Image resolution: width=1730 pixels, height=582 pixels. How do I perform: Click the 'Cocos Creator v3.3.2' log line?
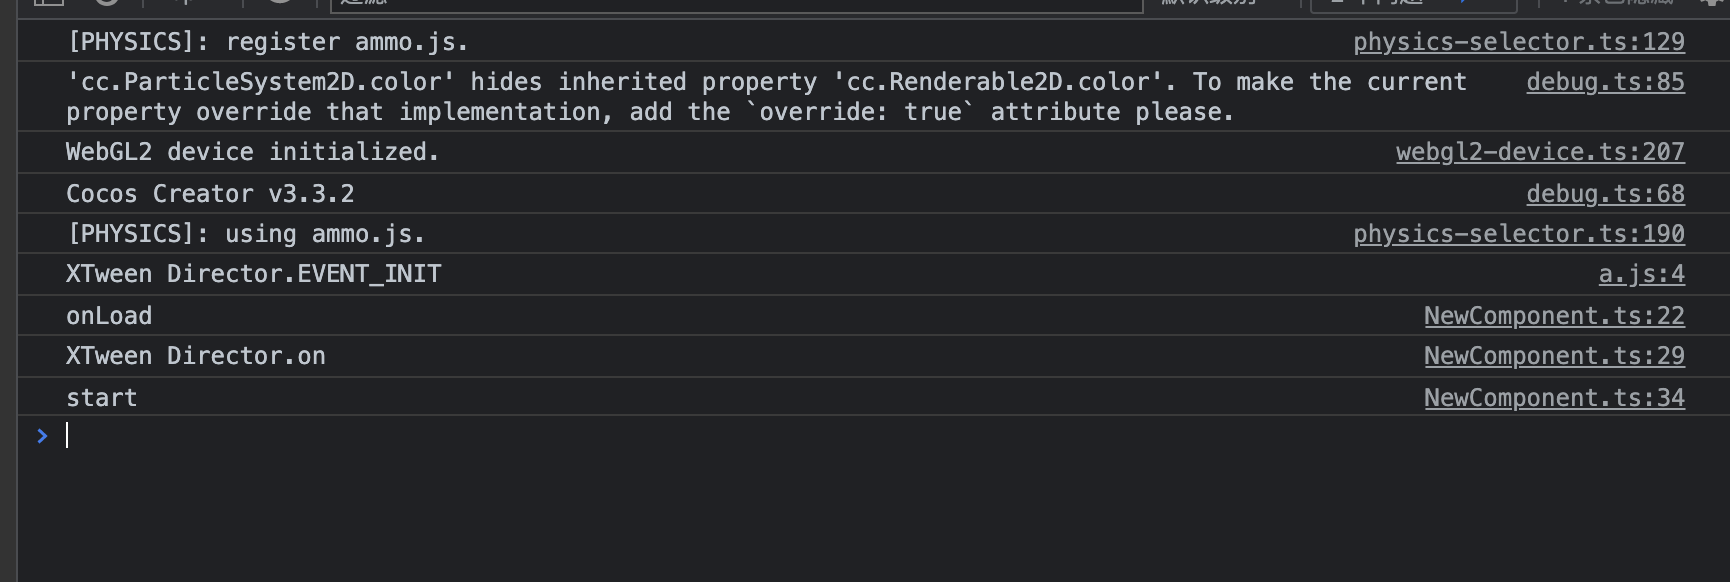coord(210,194)
